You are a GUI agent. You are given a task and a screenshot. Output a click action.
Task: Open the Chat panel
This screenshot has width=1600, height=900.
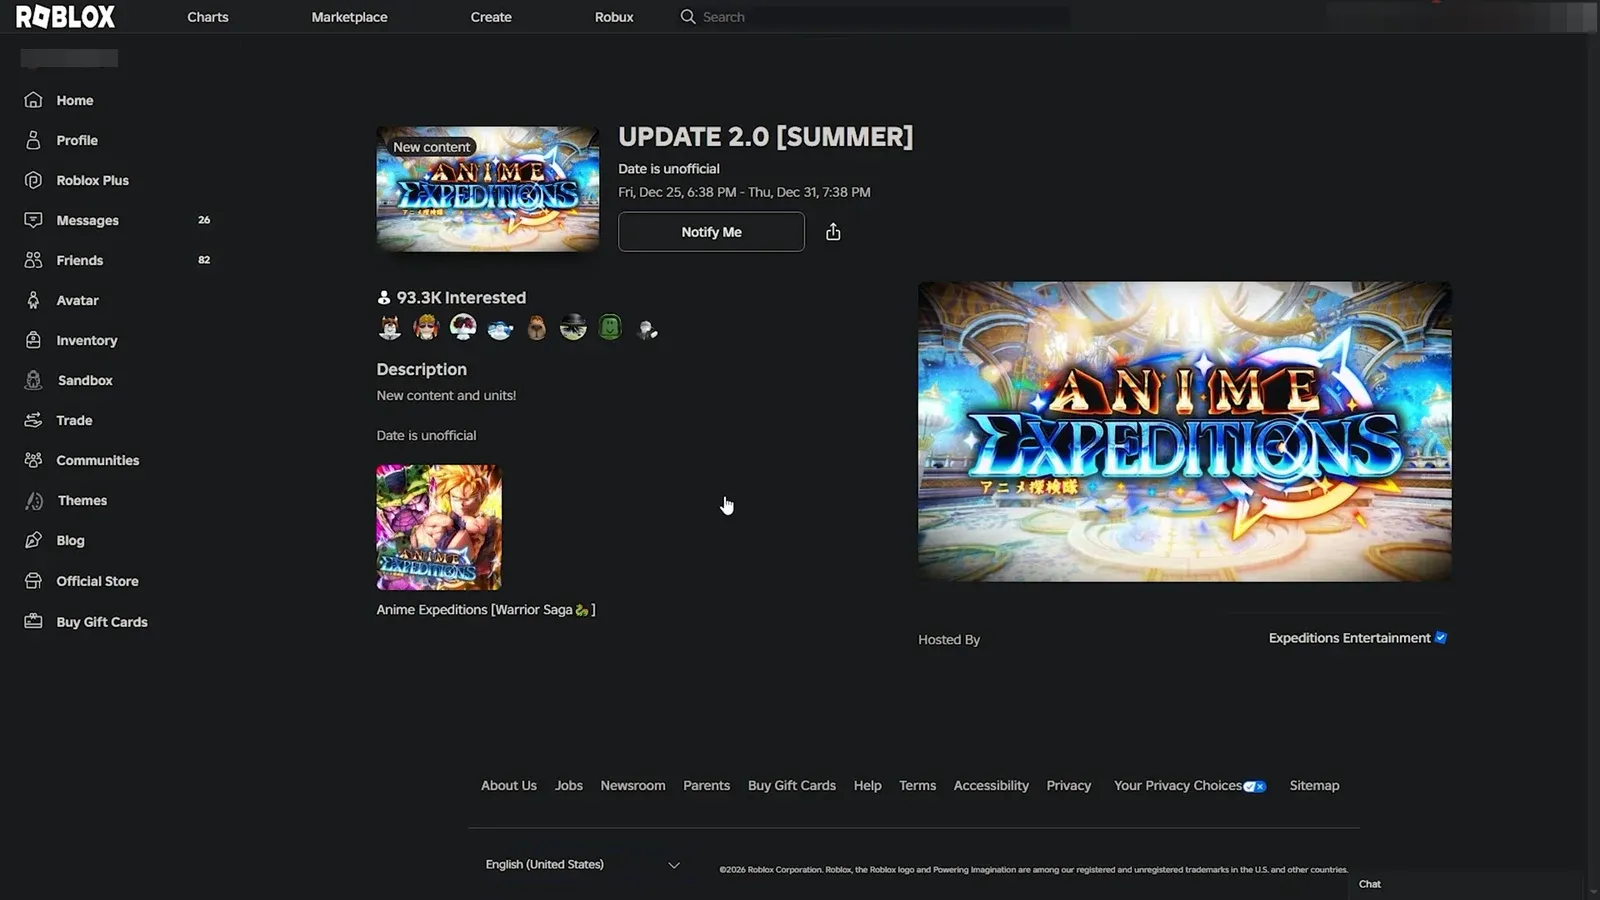point(1370,884)
